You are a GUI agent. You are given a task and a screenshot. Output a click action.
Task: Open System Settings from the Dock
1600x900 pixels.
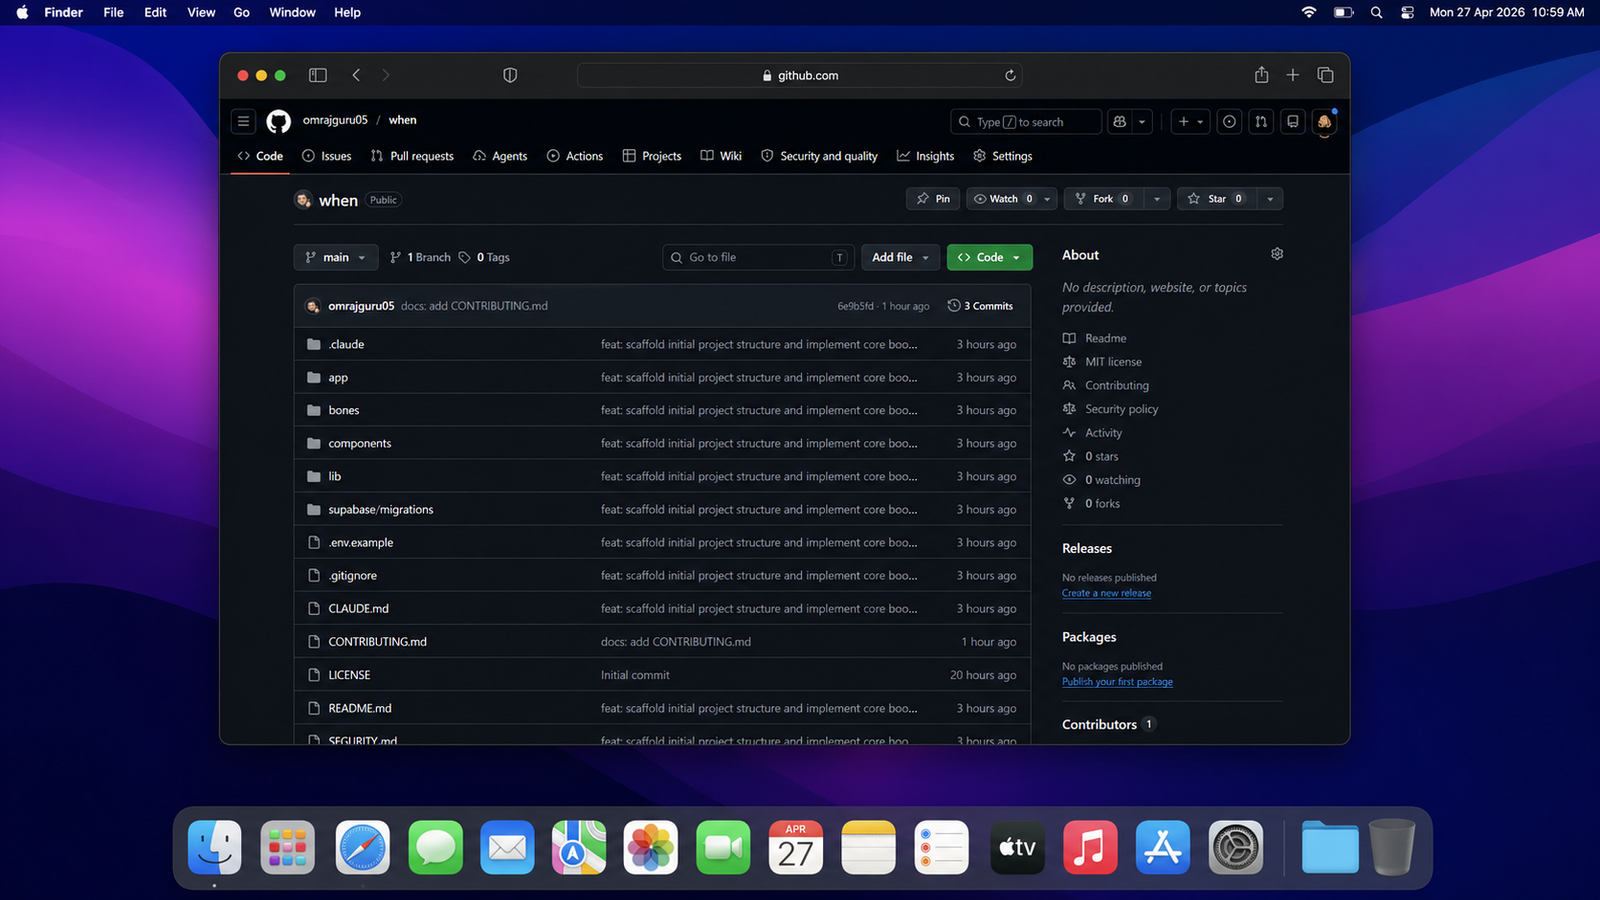[1236, 848]
